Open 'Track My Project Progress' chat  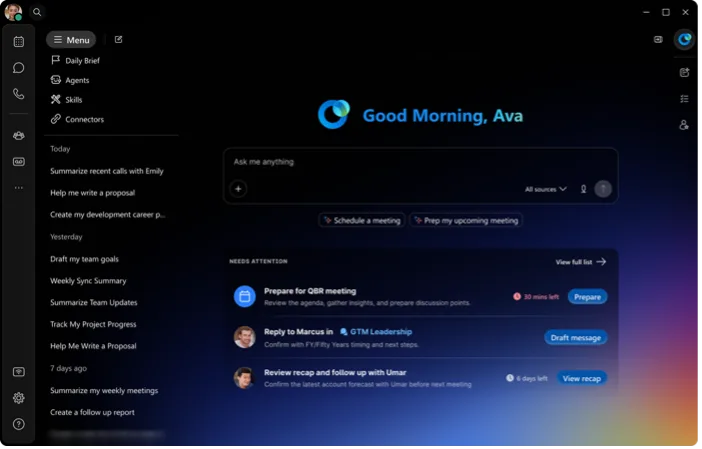tap(93, 325)
